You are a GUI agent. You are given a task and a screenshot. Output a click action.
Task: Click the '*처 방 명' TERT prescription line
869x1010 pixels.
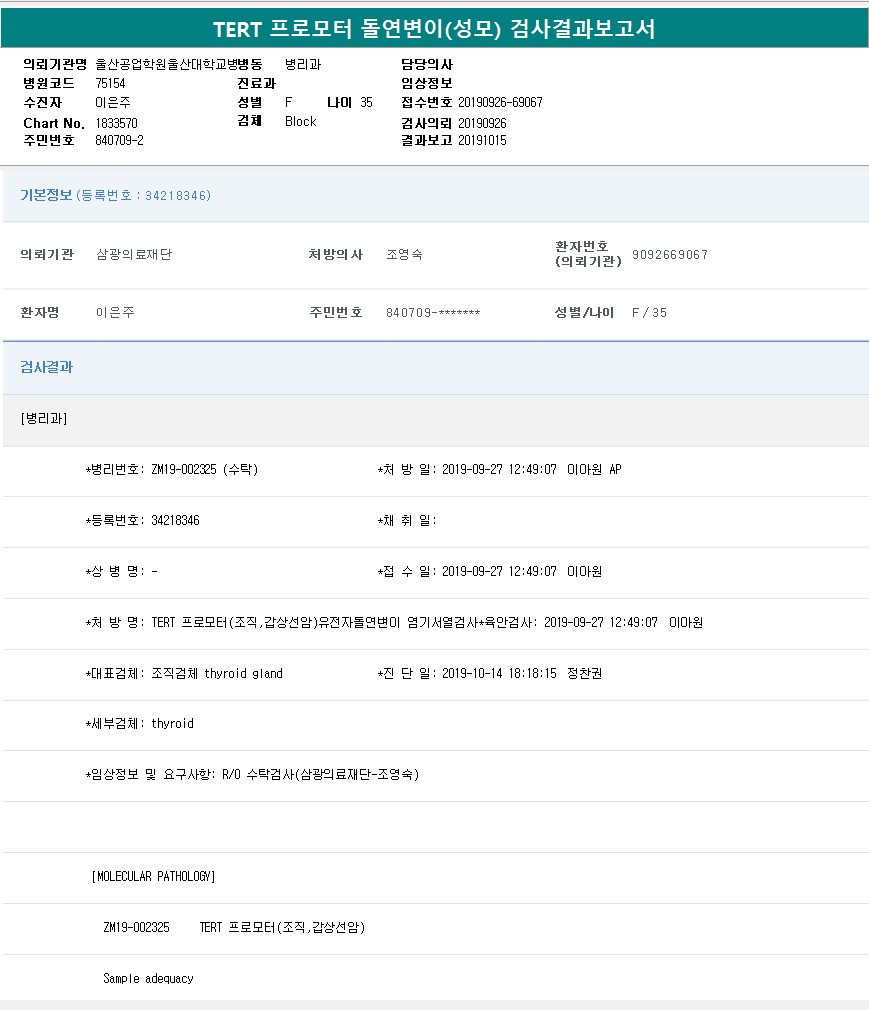(394, 622)
